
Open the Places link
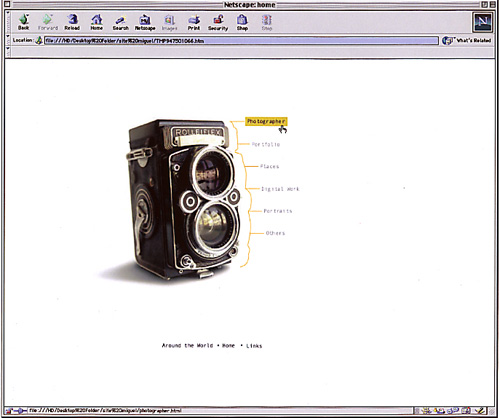tap(269, 166)
